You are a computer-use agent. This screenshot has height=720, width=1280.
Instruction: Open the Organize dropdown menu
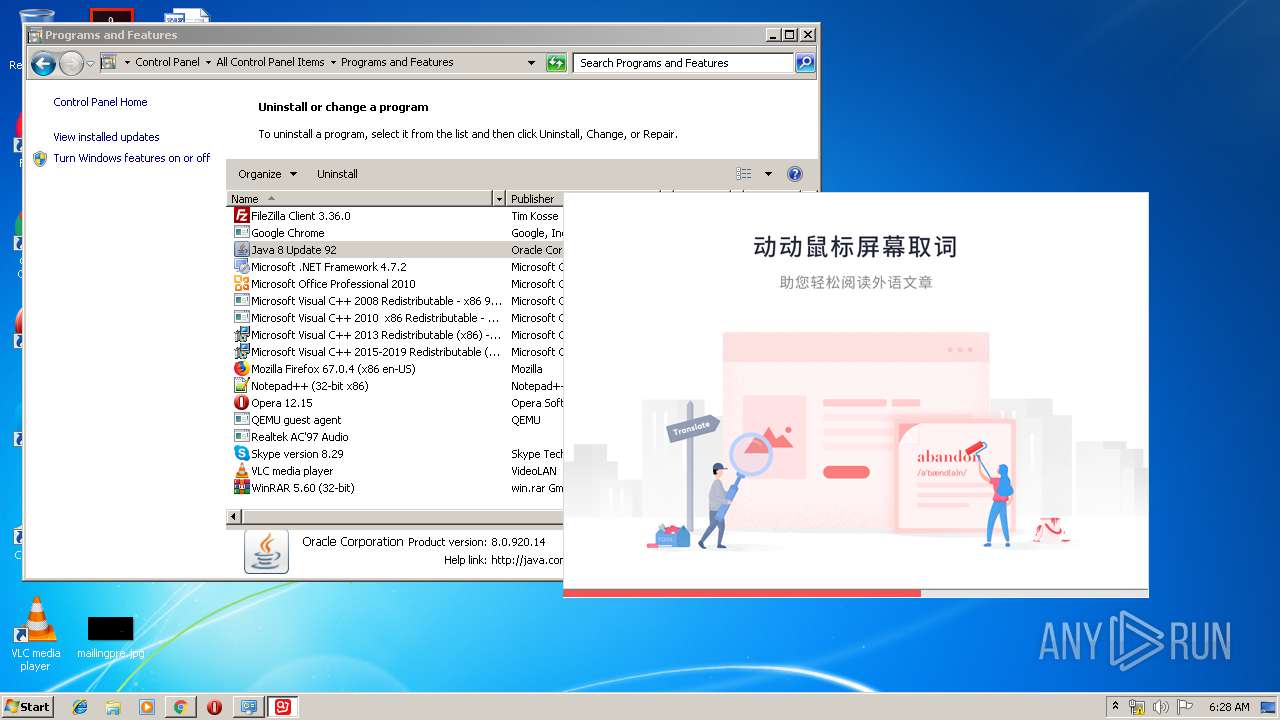[x=267, y=174]
